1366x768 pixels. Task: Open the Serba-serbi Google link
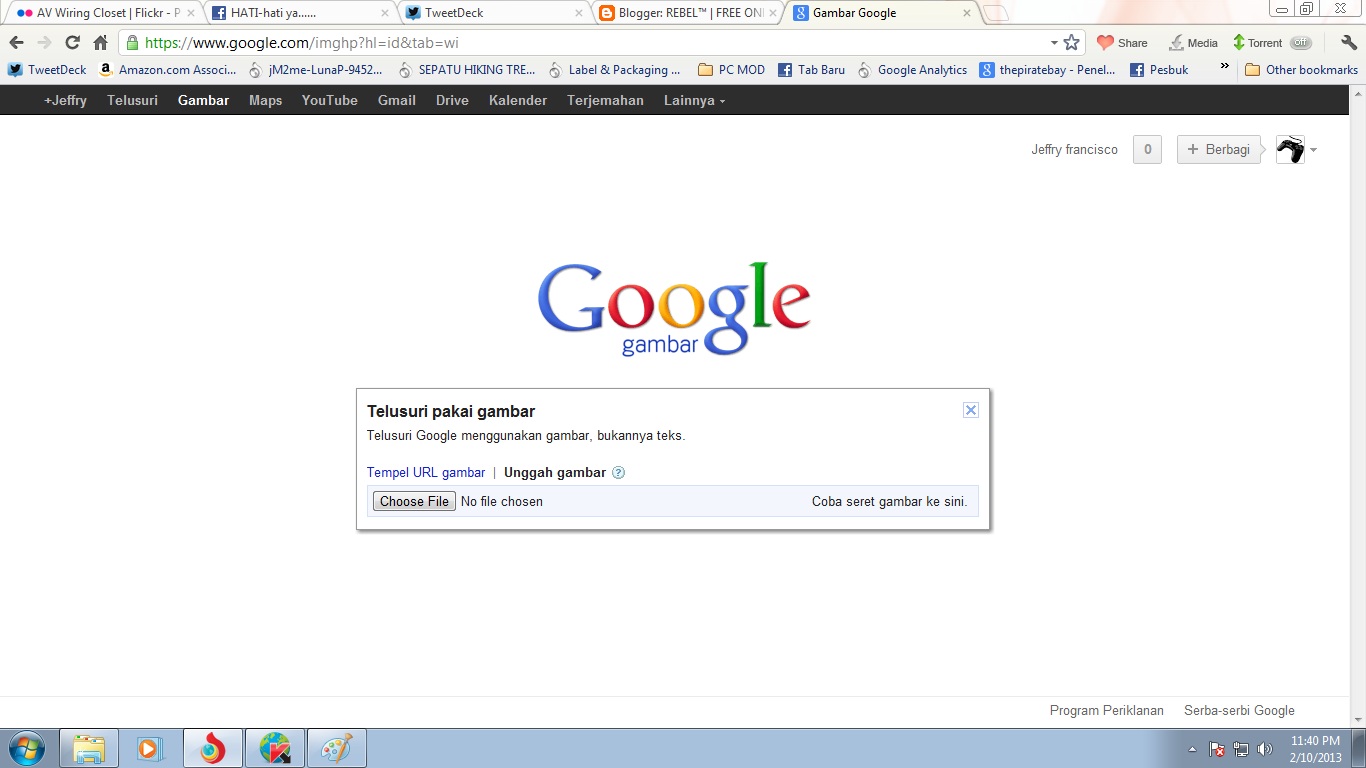point(1239,711)
